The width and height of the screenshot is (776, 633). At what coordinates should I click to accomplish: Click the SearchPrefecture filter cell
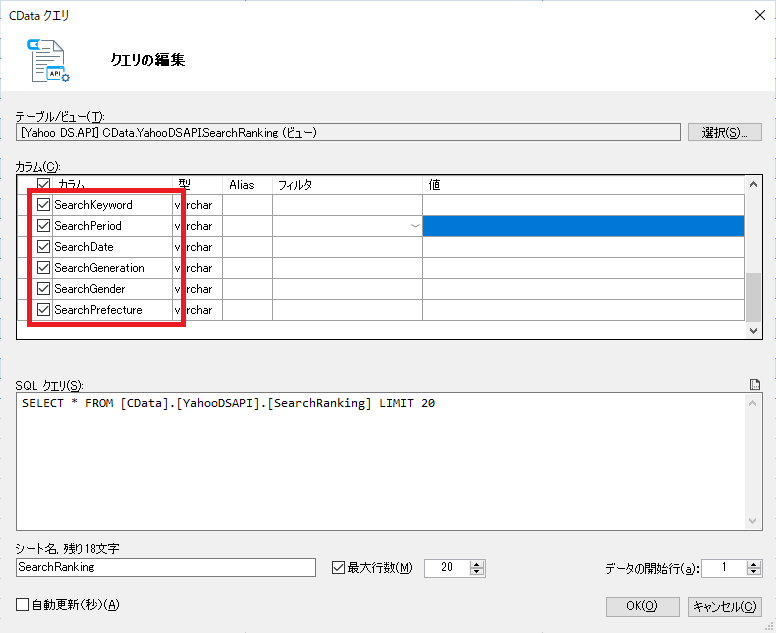(347, 310)
